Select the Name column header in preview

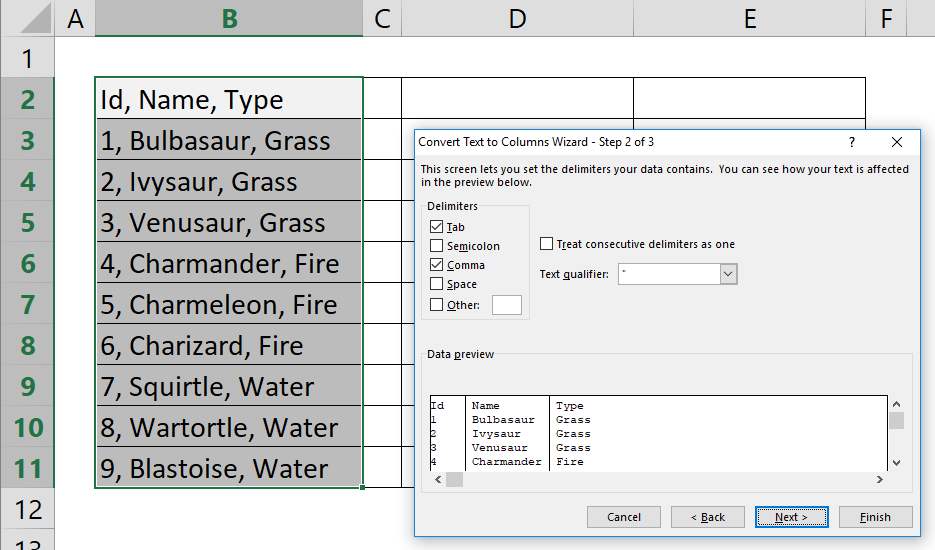(485, 406)
